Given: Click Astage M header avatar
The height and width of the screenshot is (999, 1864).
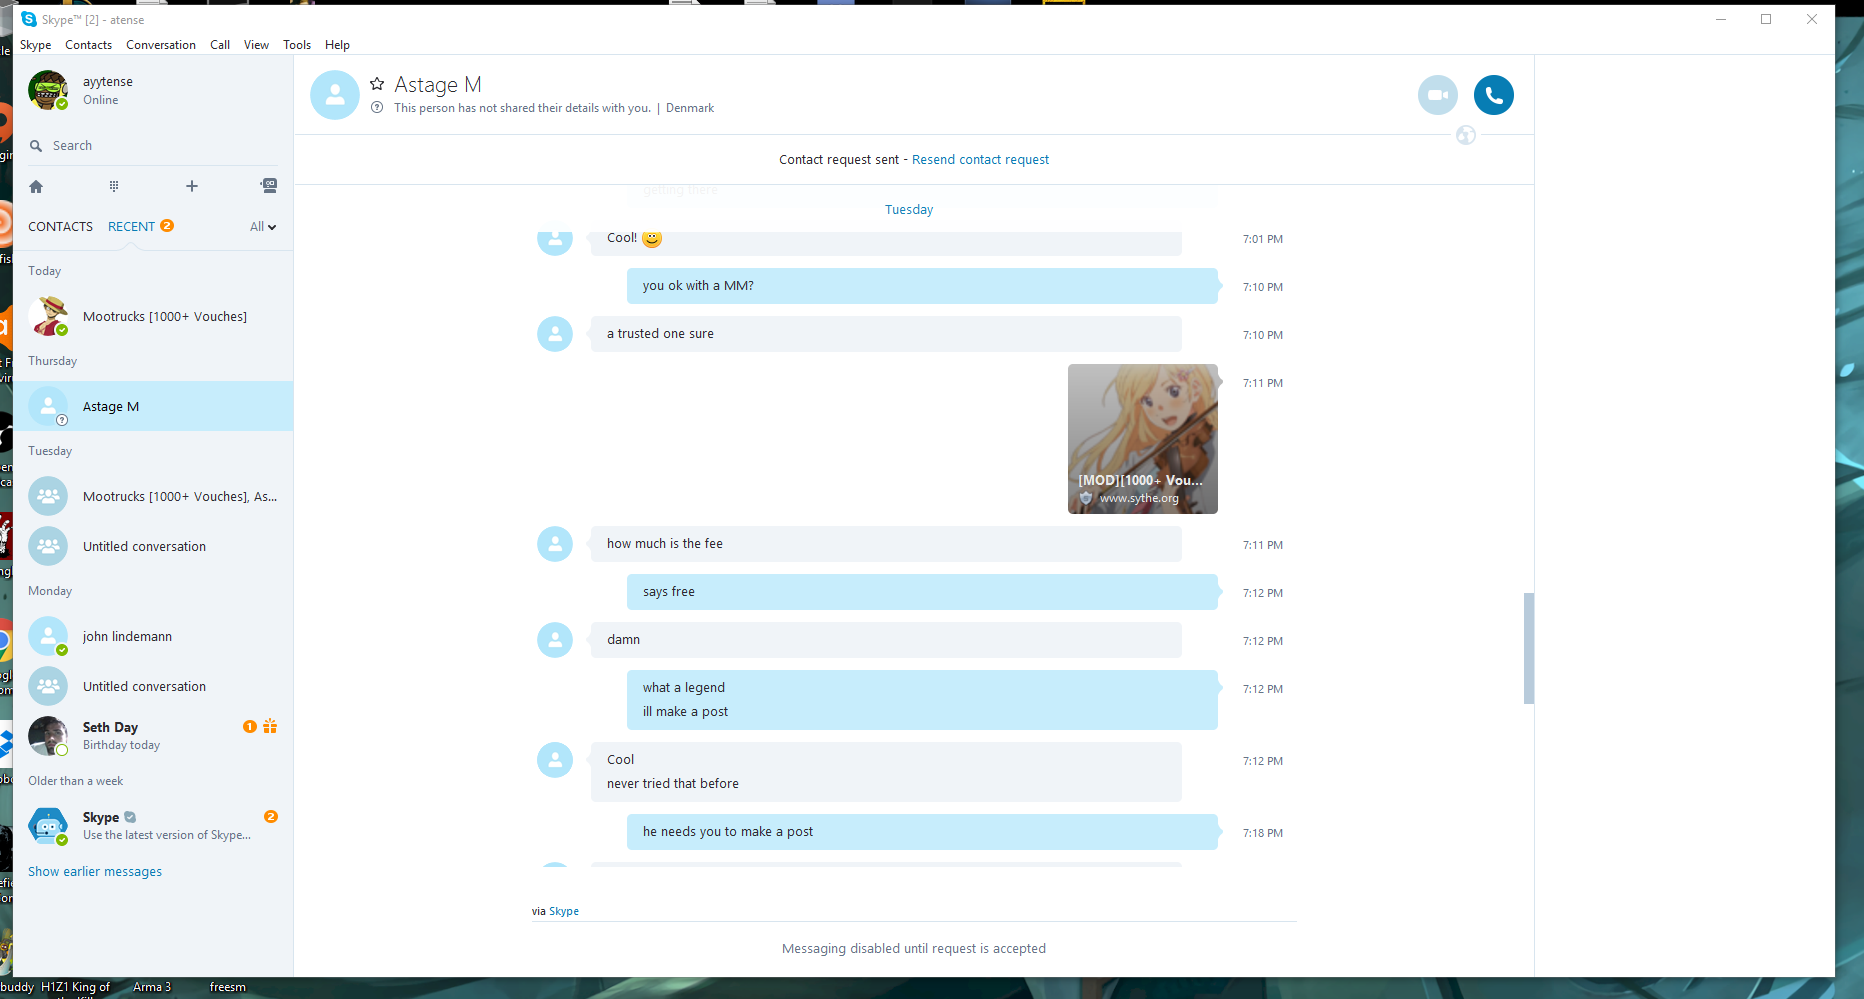Looking at the screenshot, I should [x=335, y=95].
